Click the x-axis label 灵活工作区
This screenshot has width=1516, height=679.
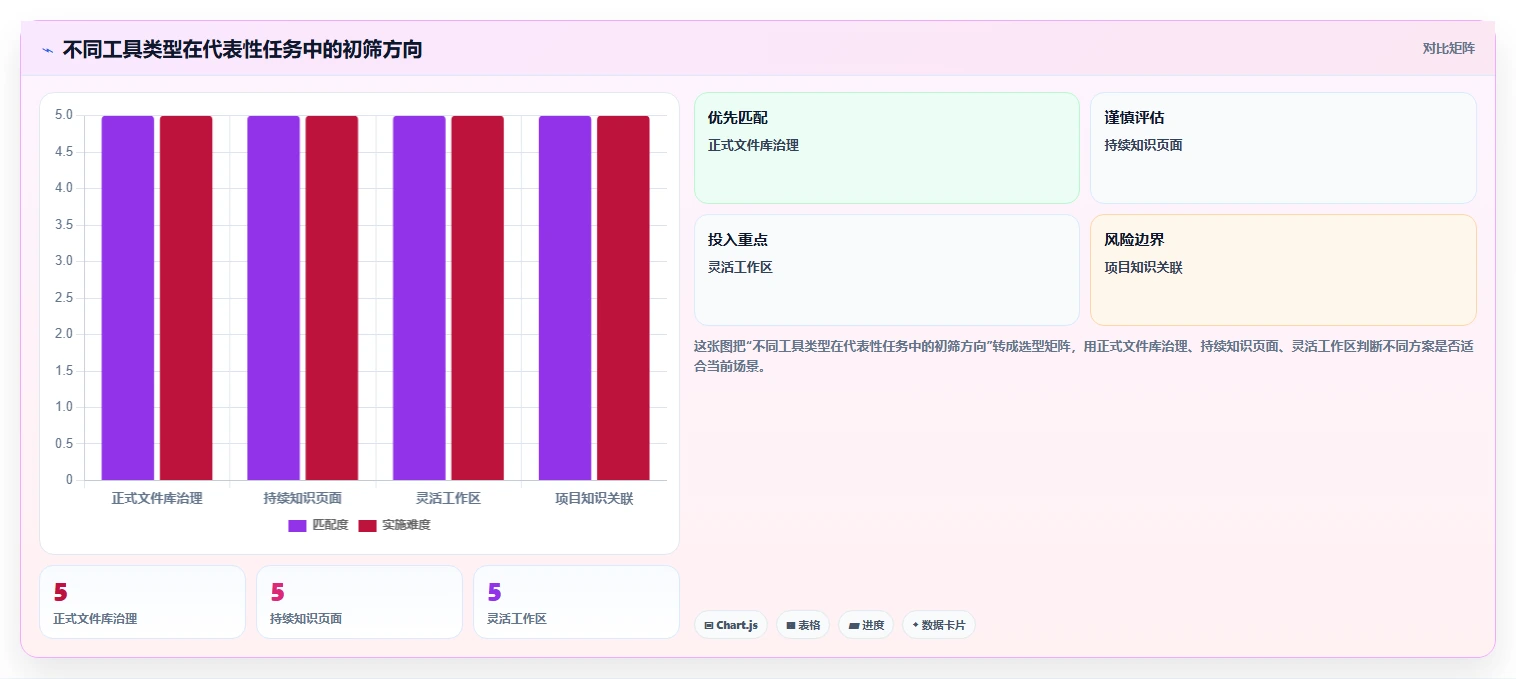(448, 498)
